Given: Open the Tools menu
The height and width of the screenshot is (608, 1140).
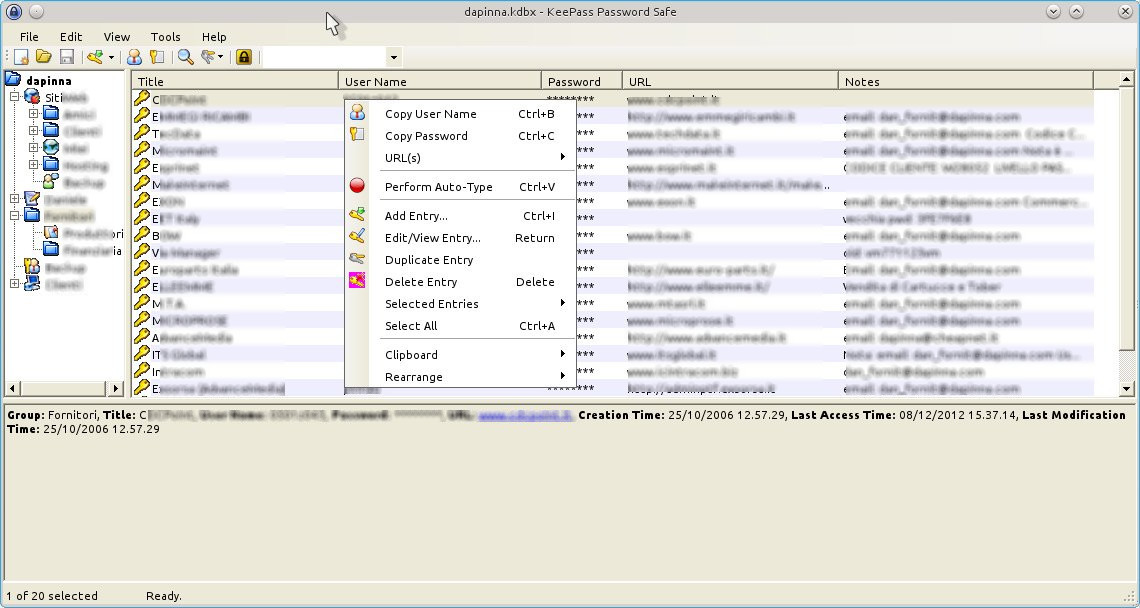Looking at the screenshot, I should point(165,37).
